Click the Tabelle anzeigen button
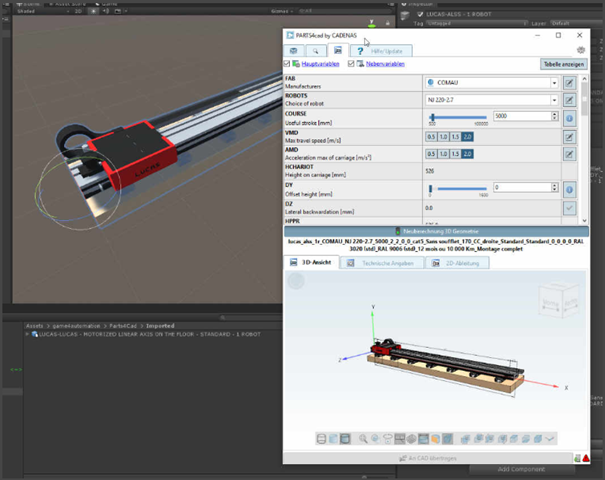605x480 pixels. pyautogui.click(x=563, y=64)
